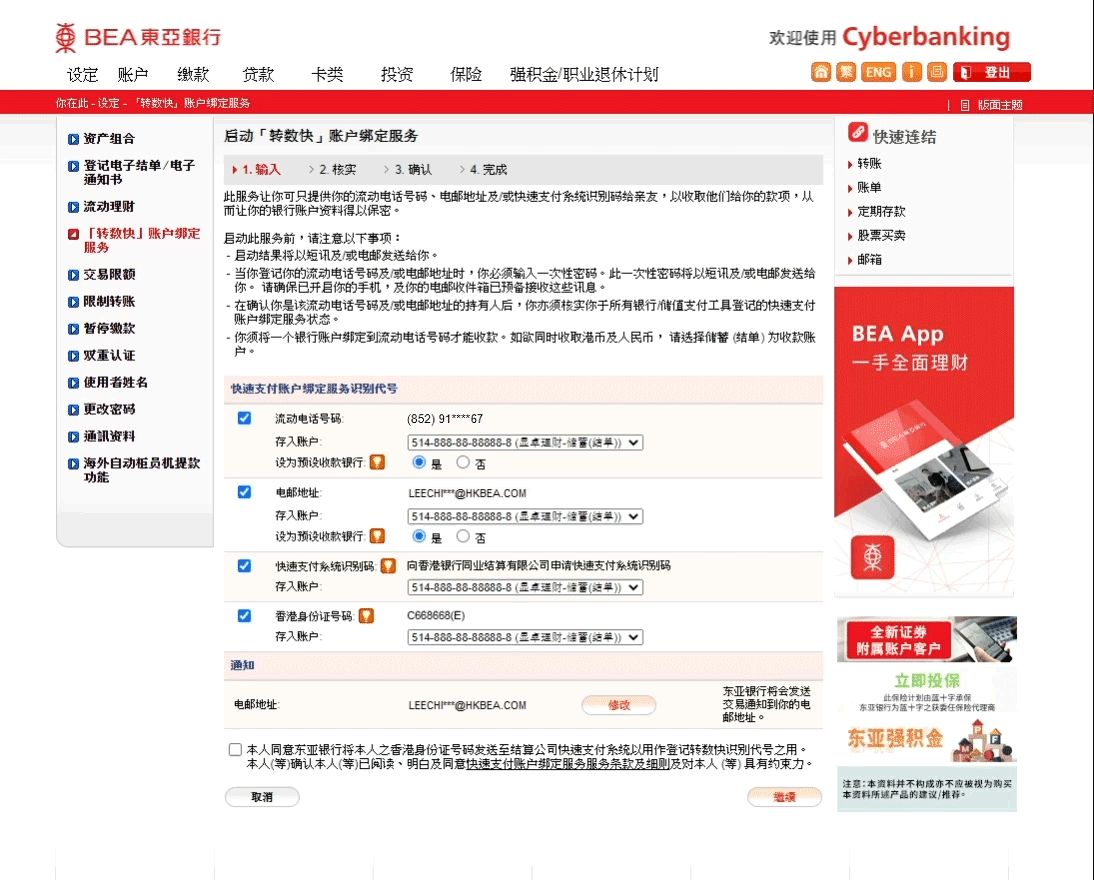Open 强积金/职业退休计划 menu
The image size is (1094, 880).
tap(584, 75)
